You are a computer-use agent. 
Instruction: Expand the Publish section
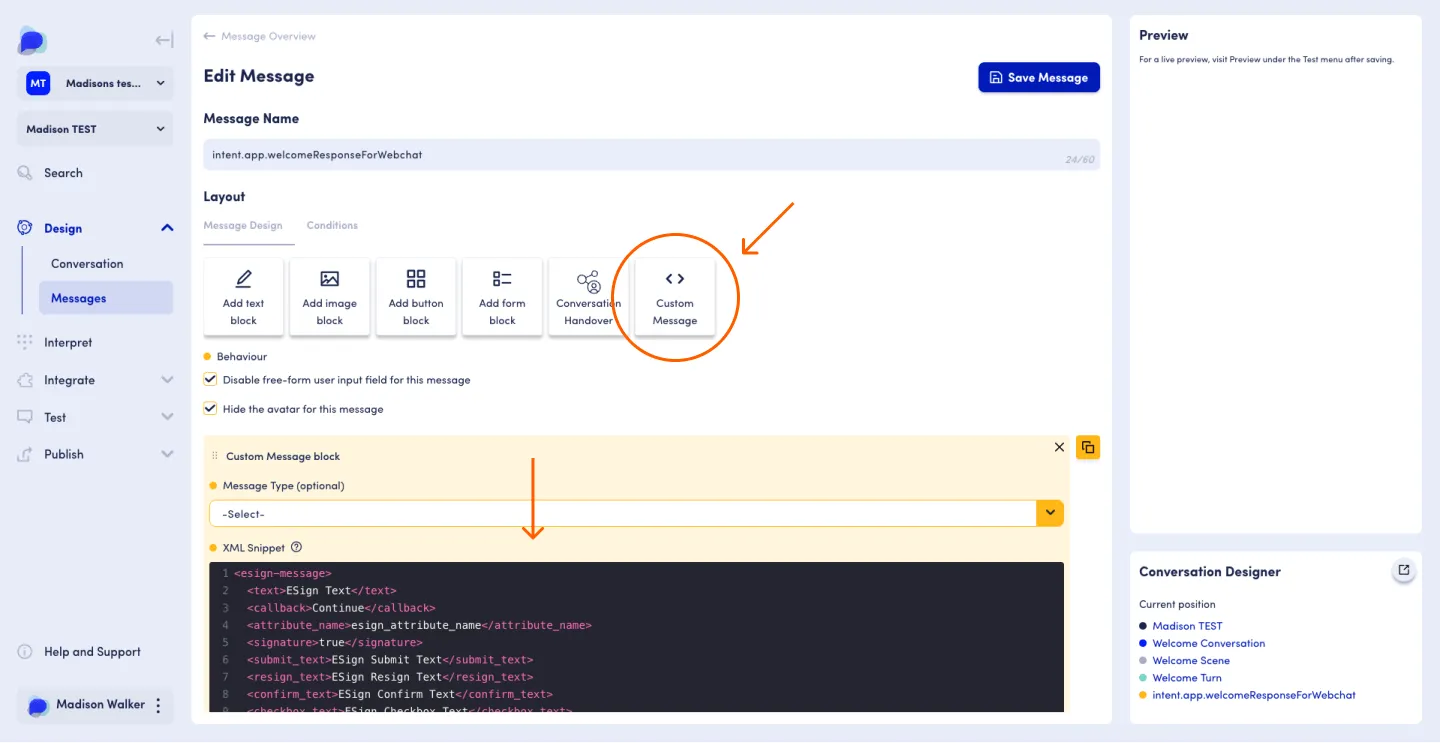coord(167,454)
